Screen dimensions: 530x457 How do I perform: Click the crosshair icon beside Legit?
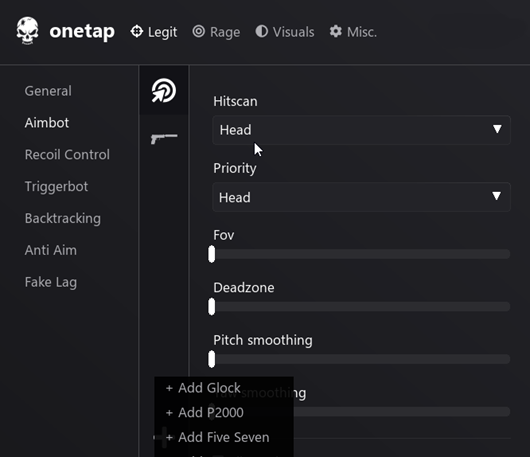point(137,31)
